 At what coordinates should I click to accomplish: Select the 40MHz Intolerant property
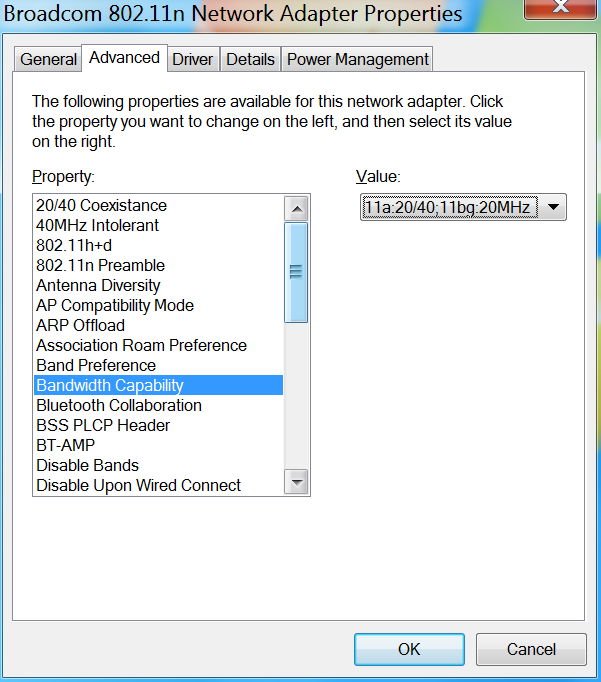pyautogui.click(x=158, y=225)
